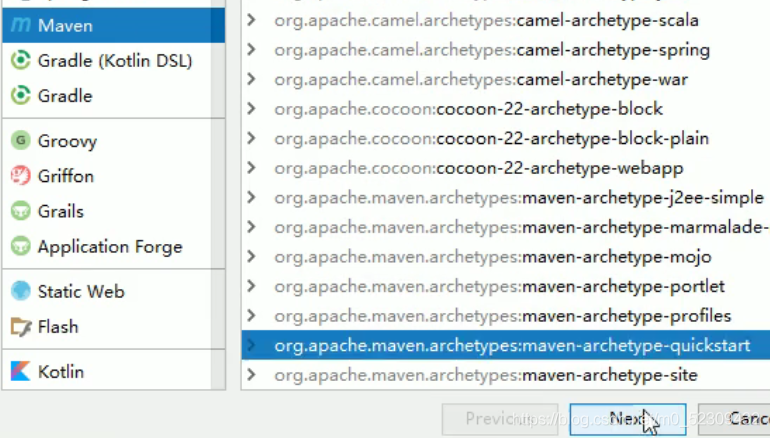Select Maven project type label
This screenshot has height=438, width=770.
[65, 26]
